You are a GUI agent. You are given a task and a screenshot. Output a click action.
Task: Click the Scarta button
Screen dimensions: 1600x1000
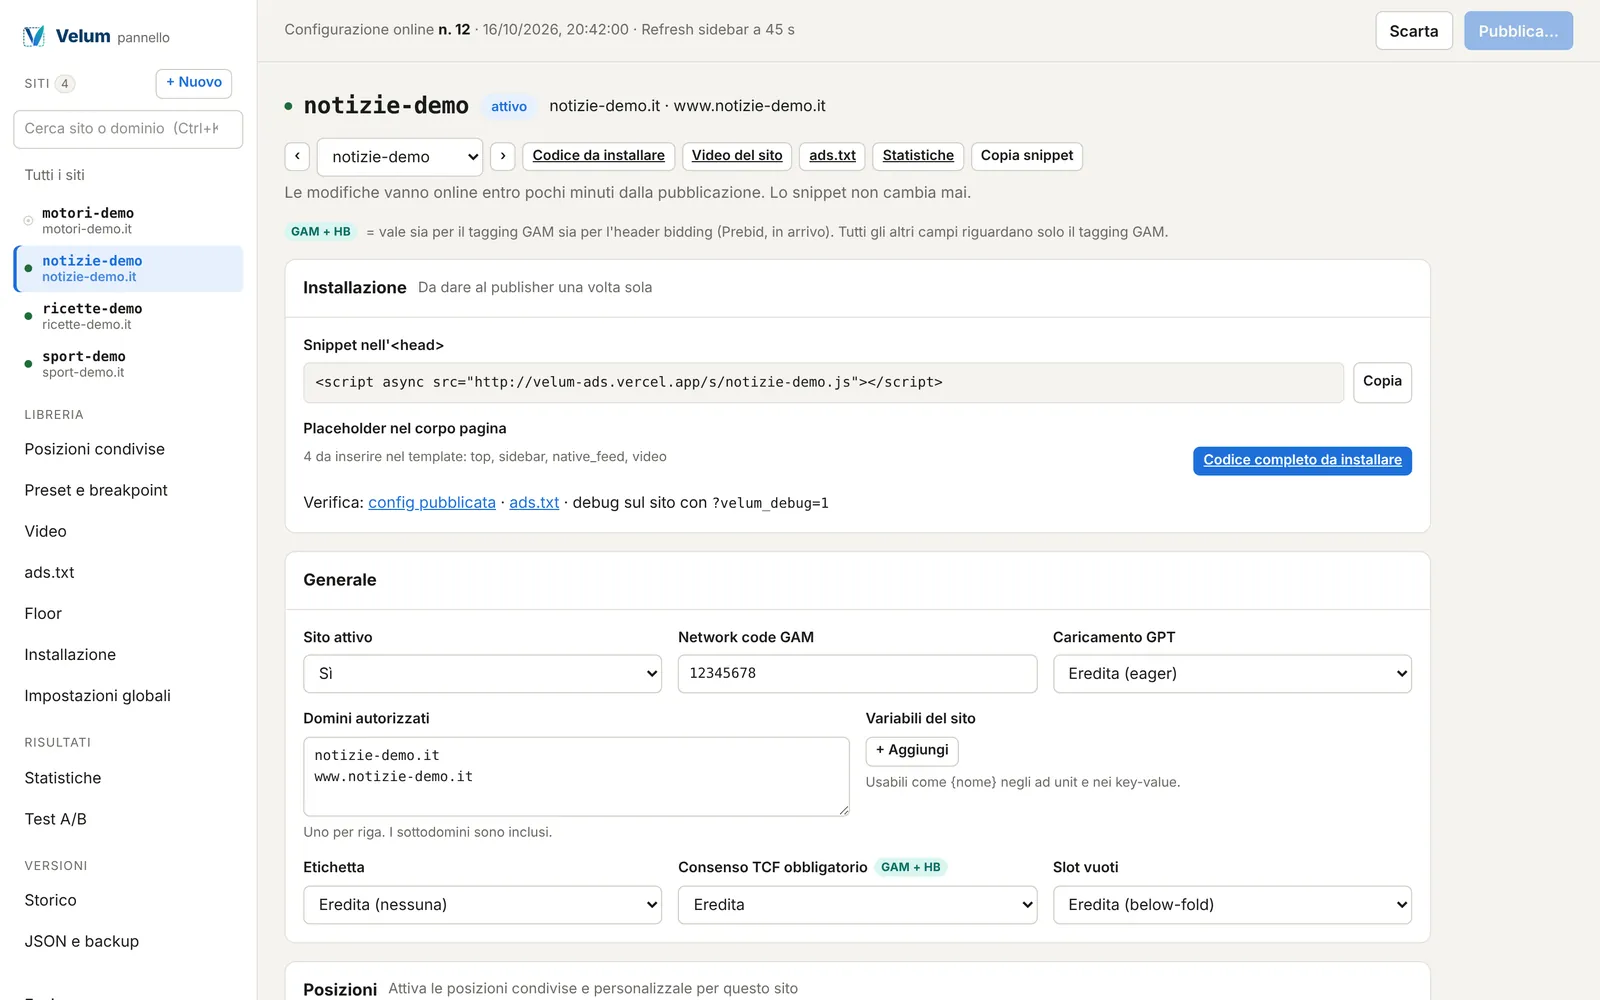point(1414,31)
